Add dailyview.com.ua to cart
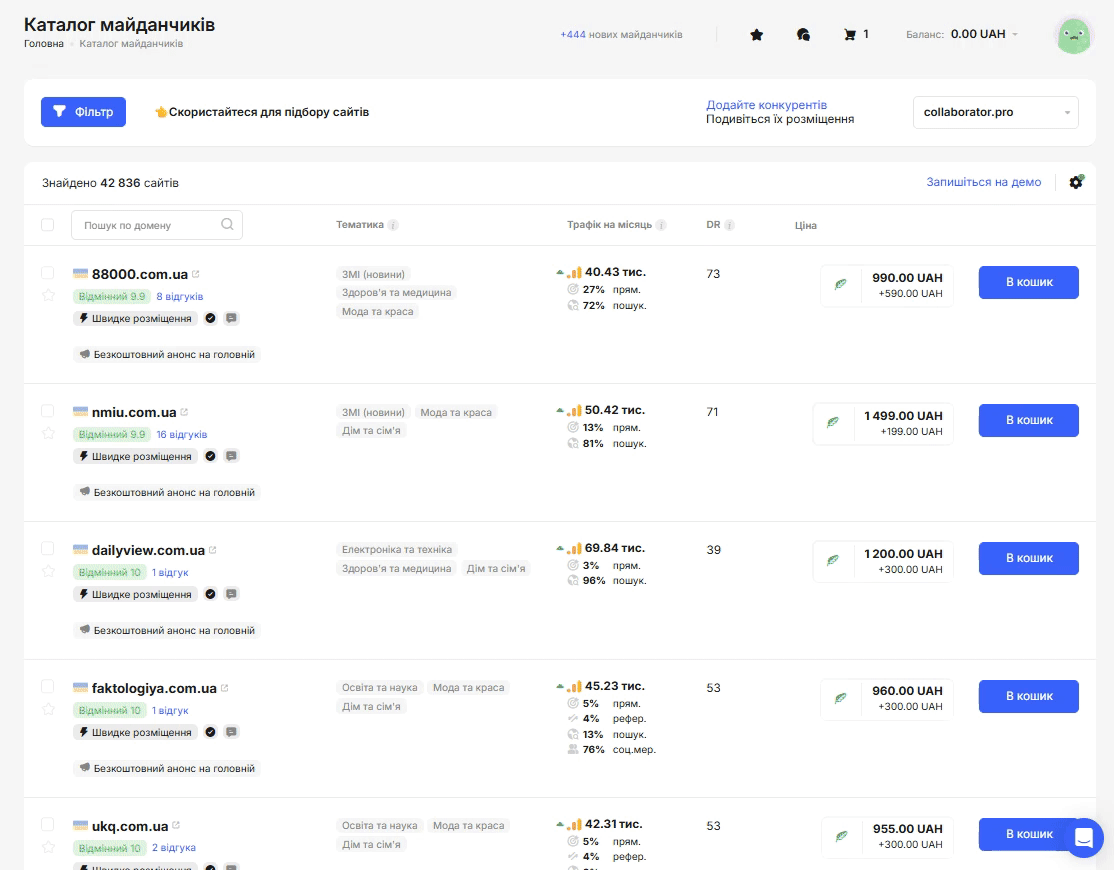 pyautogui.click(x=1029, y=558)
